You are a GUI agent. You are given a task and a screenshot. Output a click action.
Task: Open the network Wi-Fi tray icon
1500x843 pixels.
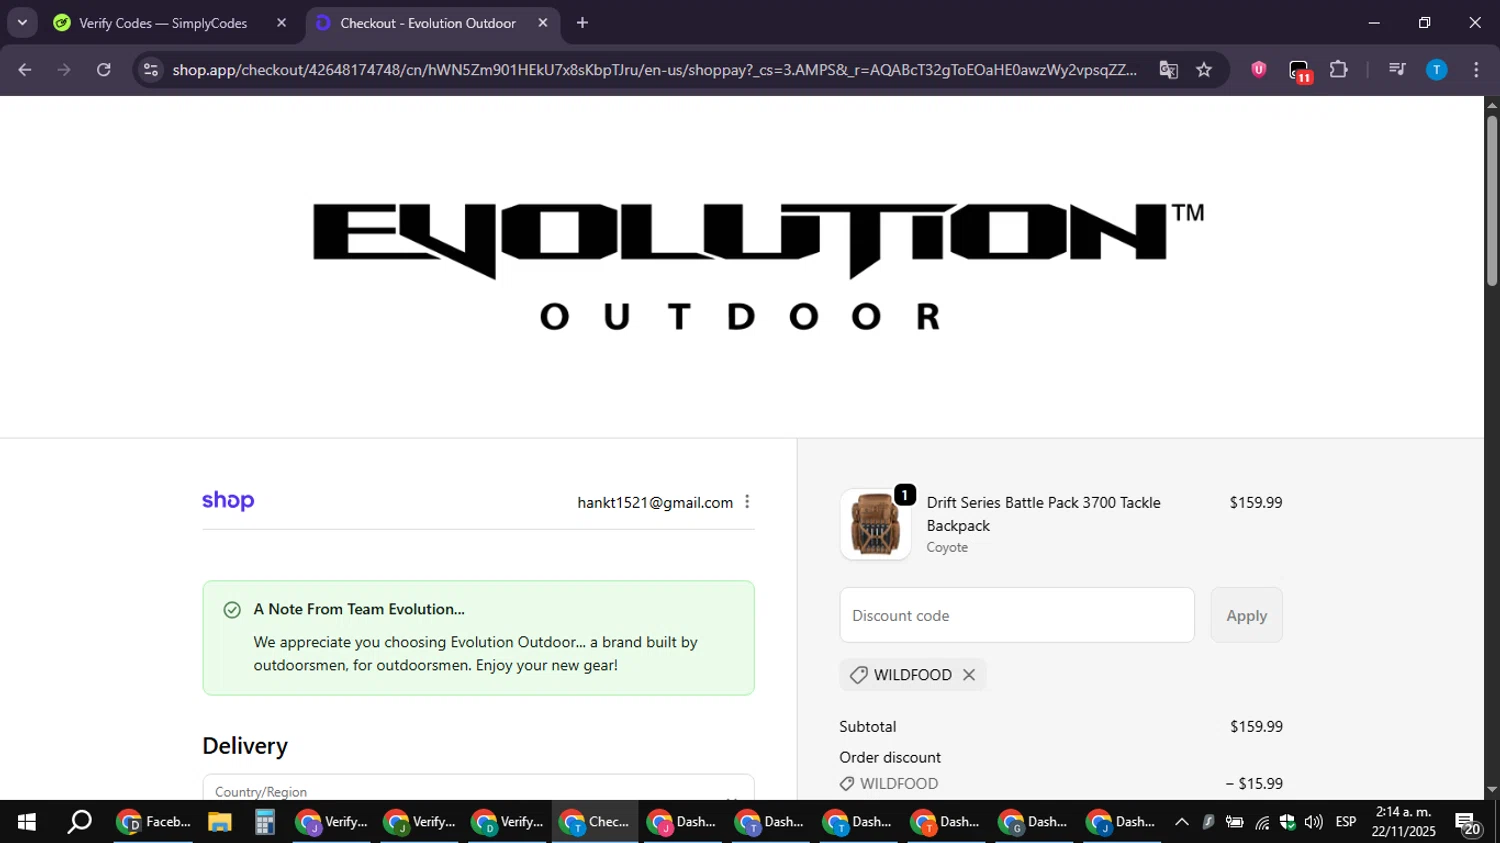pyautogui.click(x=1262, y=823)
